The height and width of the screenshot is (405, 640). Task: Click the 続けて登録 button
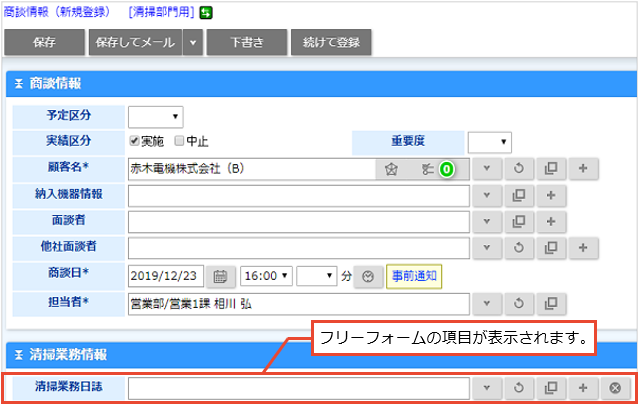[x=331, y=42]
